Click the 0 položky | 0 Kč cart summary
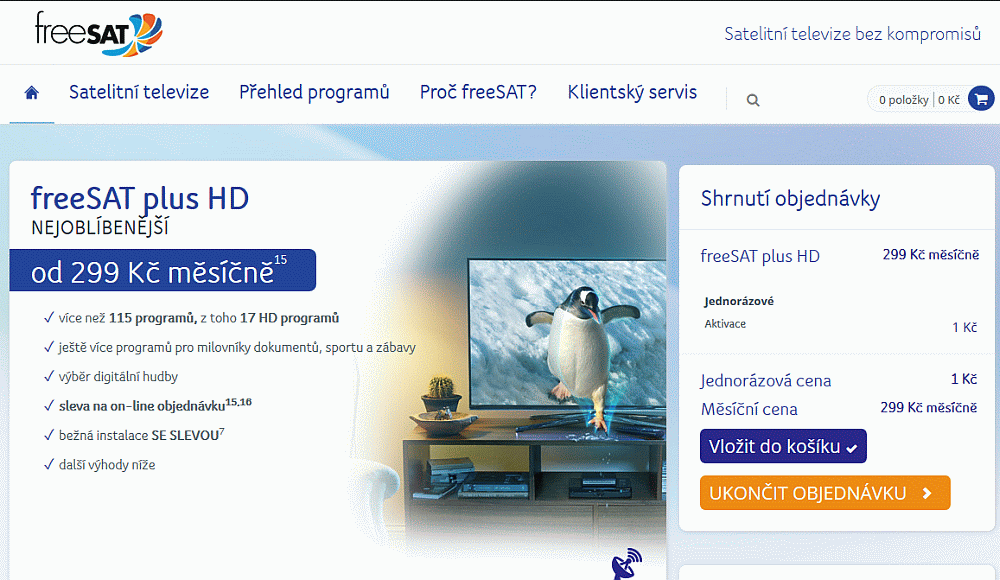The width and height of the screenshot is (1000, 580). [918, 100]
